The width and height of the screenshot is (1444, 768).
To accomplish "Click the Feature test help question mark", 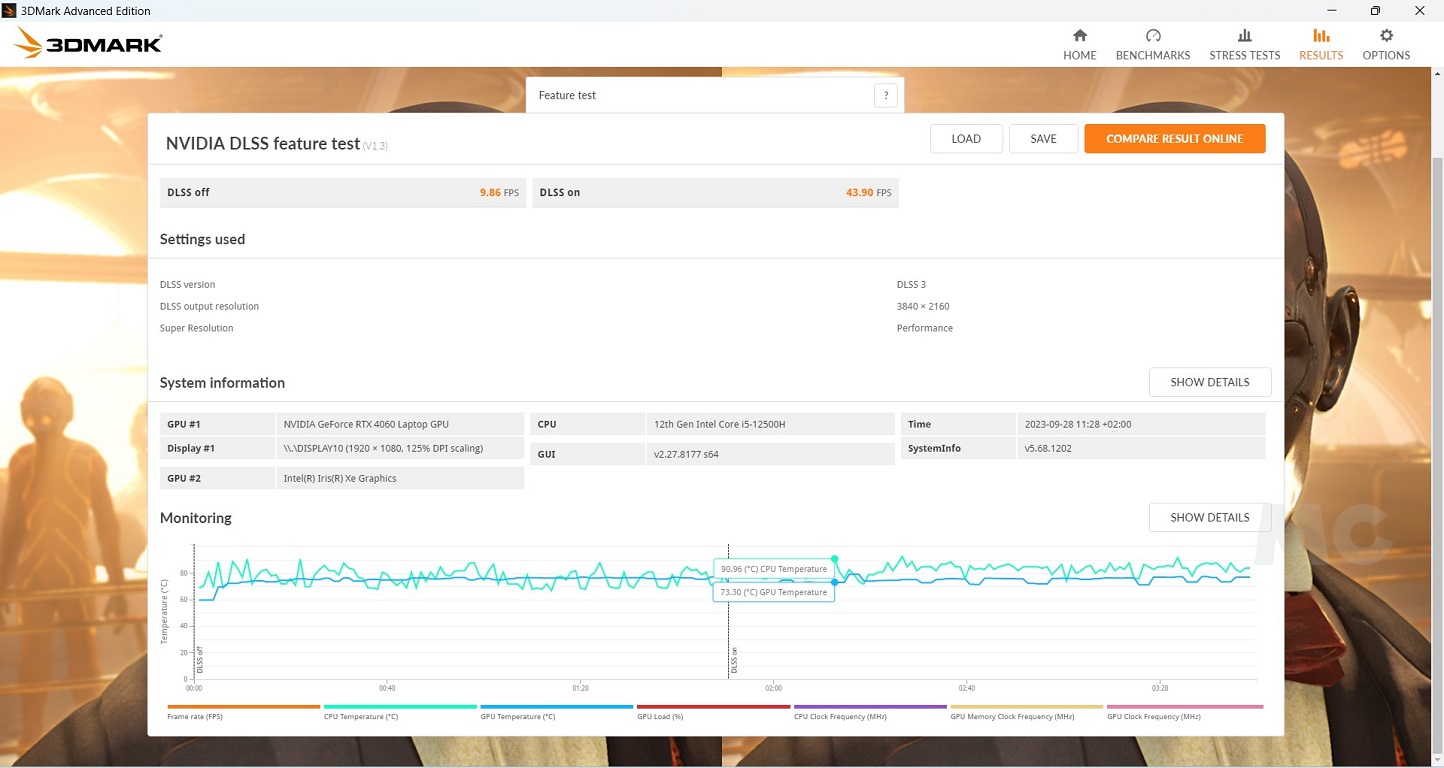I will (885, 96).
